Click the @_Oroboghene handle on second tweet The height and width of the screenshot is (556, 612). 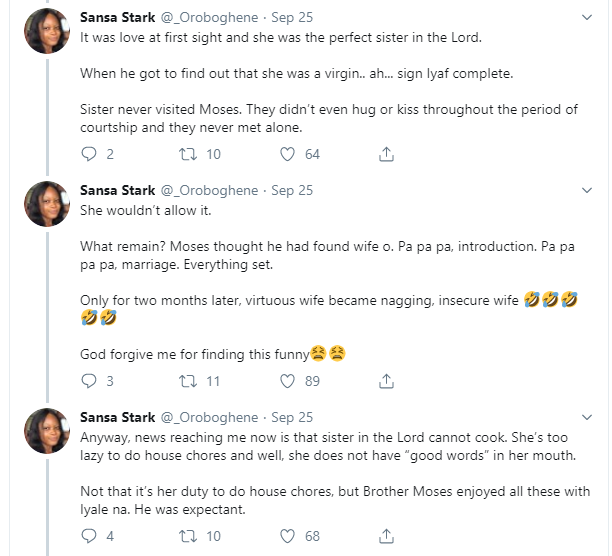coord(210,190)
